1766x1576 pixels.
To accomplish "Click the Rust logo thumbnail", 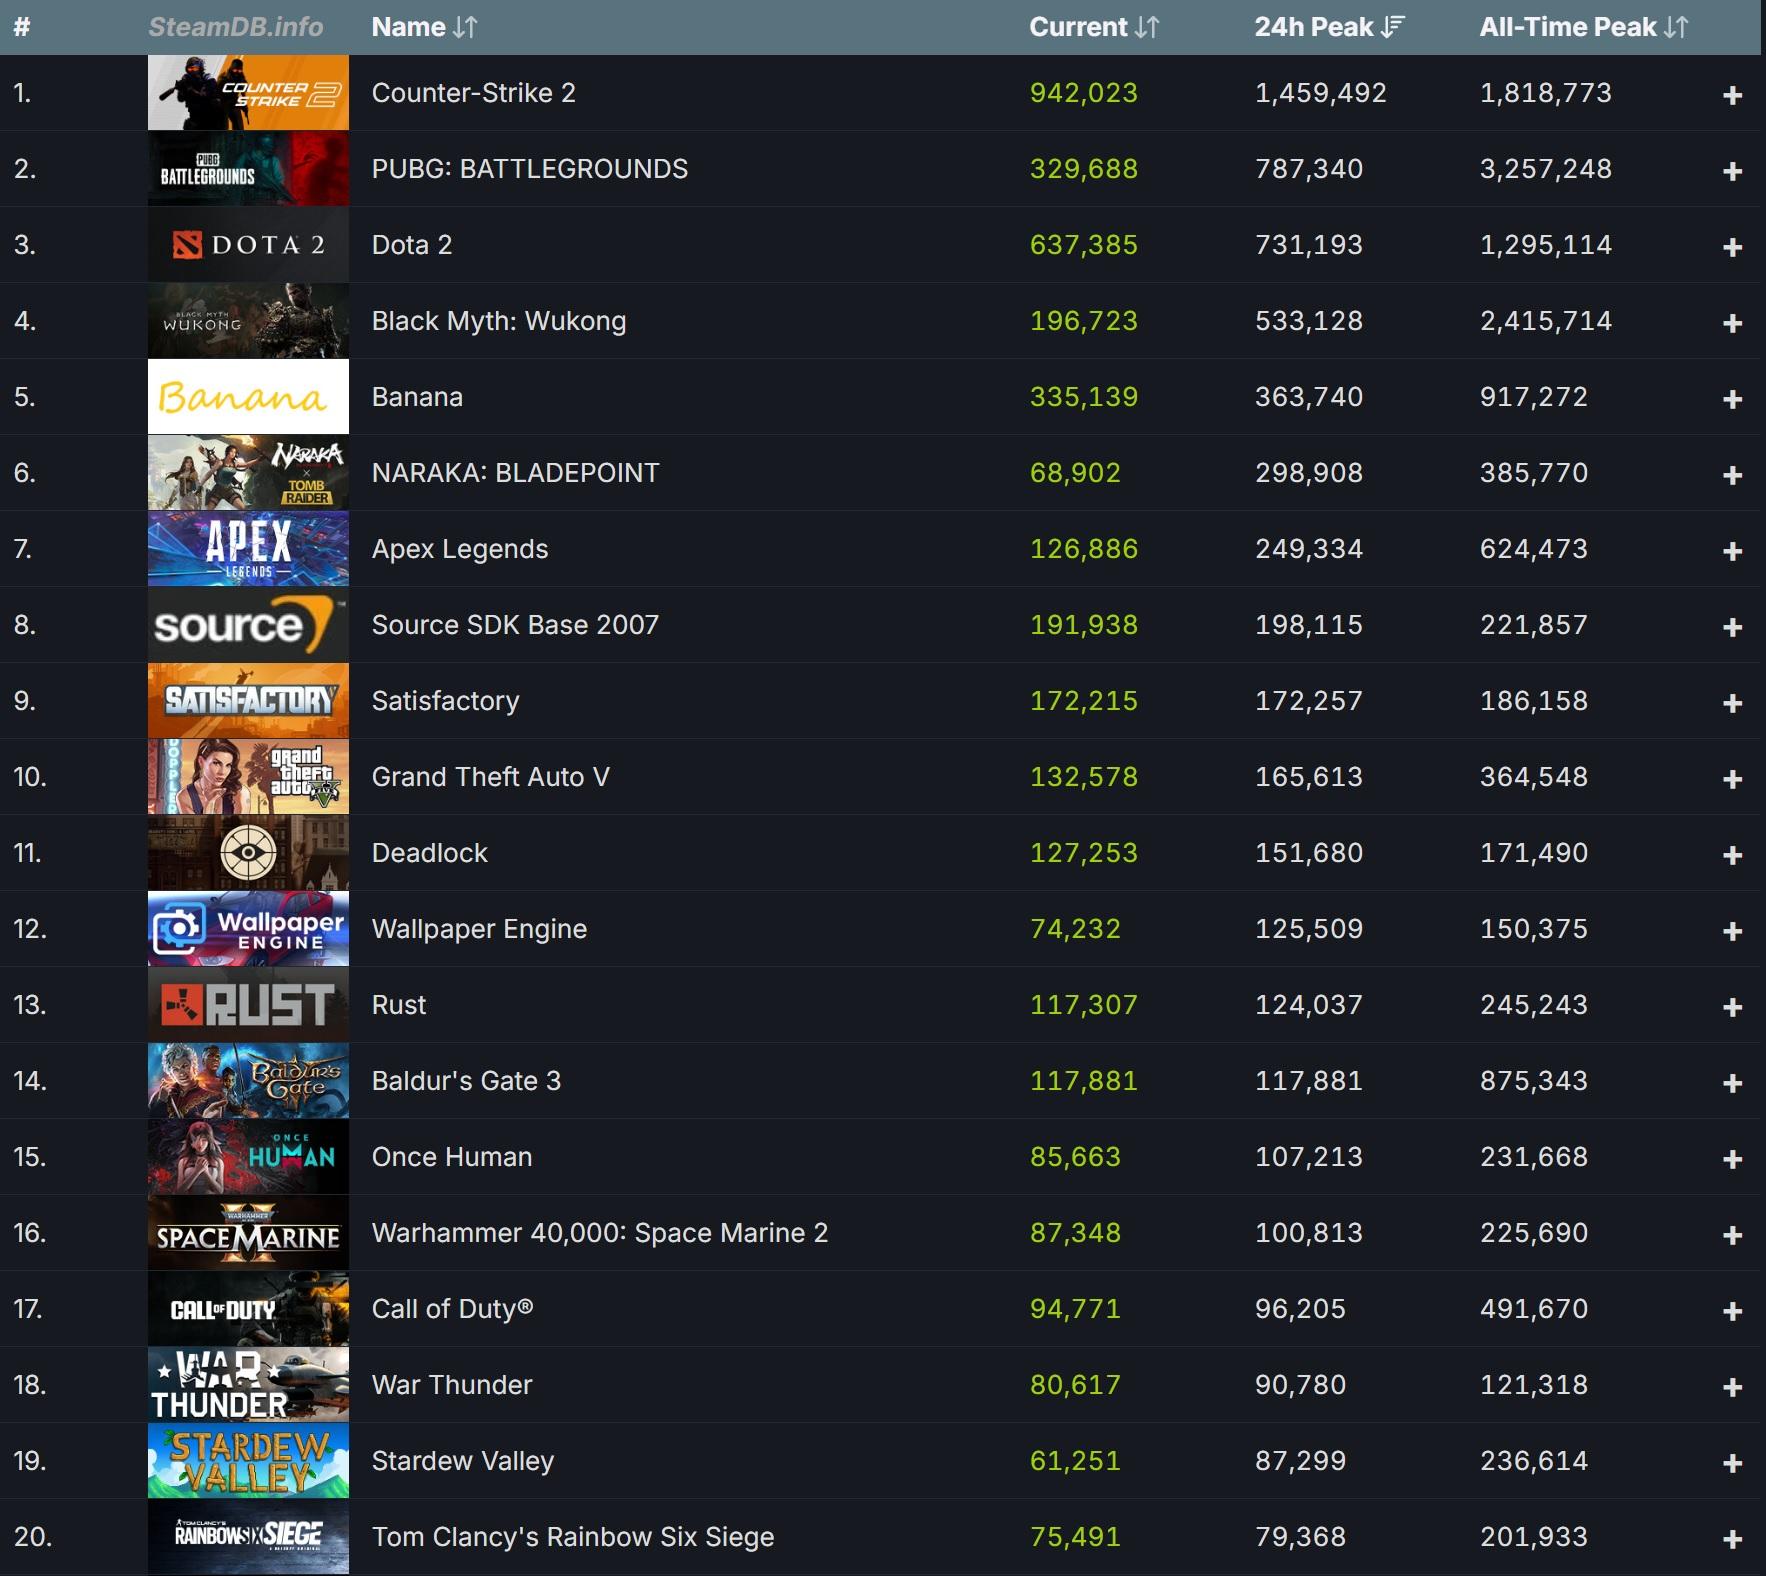I will pos(248,1005).
